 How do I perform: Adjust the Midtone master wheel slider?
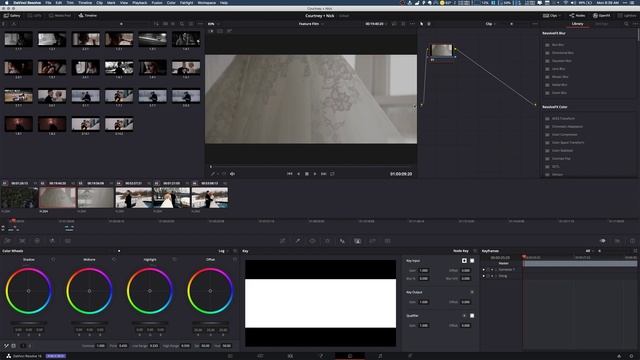(89, 323)
